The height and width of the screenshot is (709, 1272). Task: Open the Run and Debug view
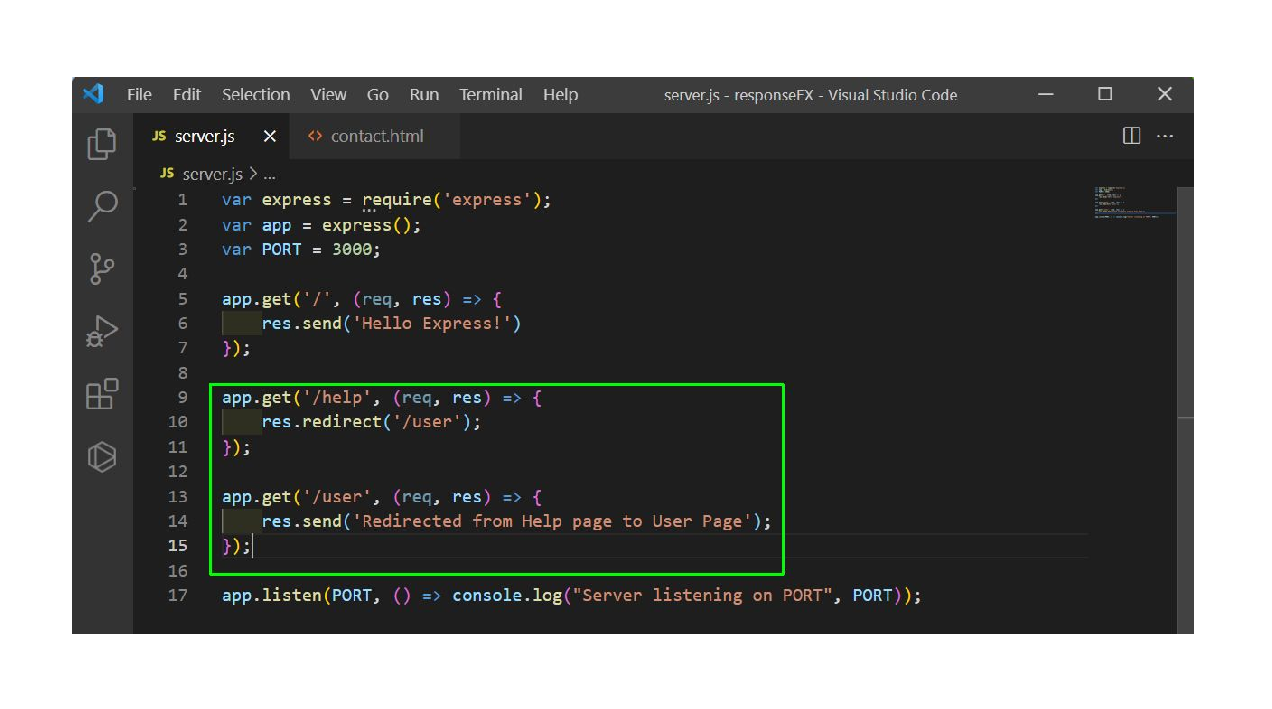pyautogui.click(x=102, y=331)
